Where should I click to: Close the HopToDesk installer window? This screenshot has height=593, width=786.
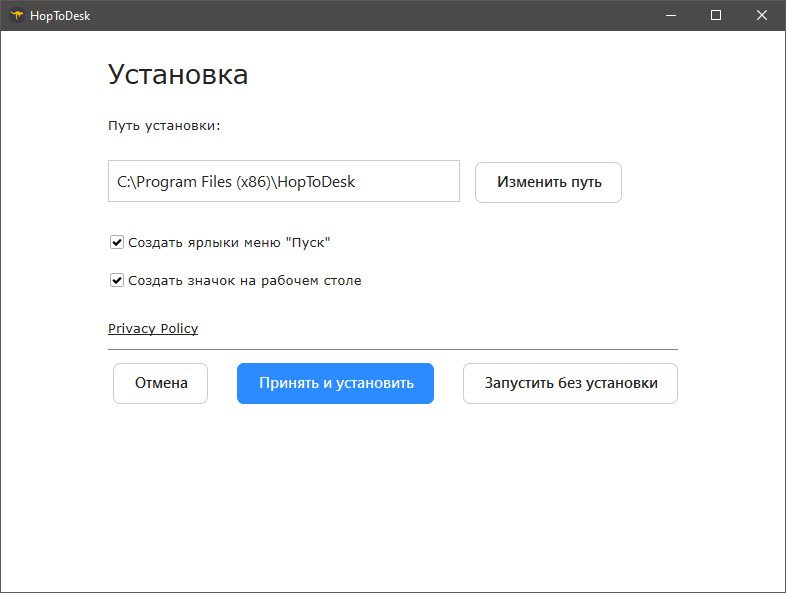pyautogui.click(x=762, y=15)
